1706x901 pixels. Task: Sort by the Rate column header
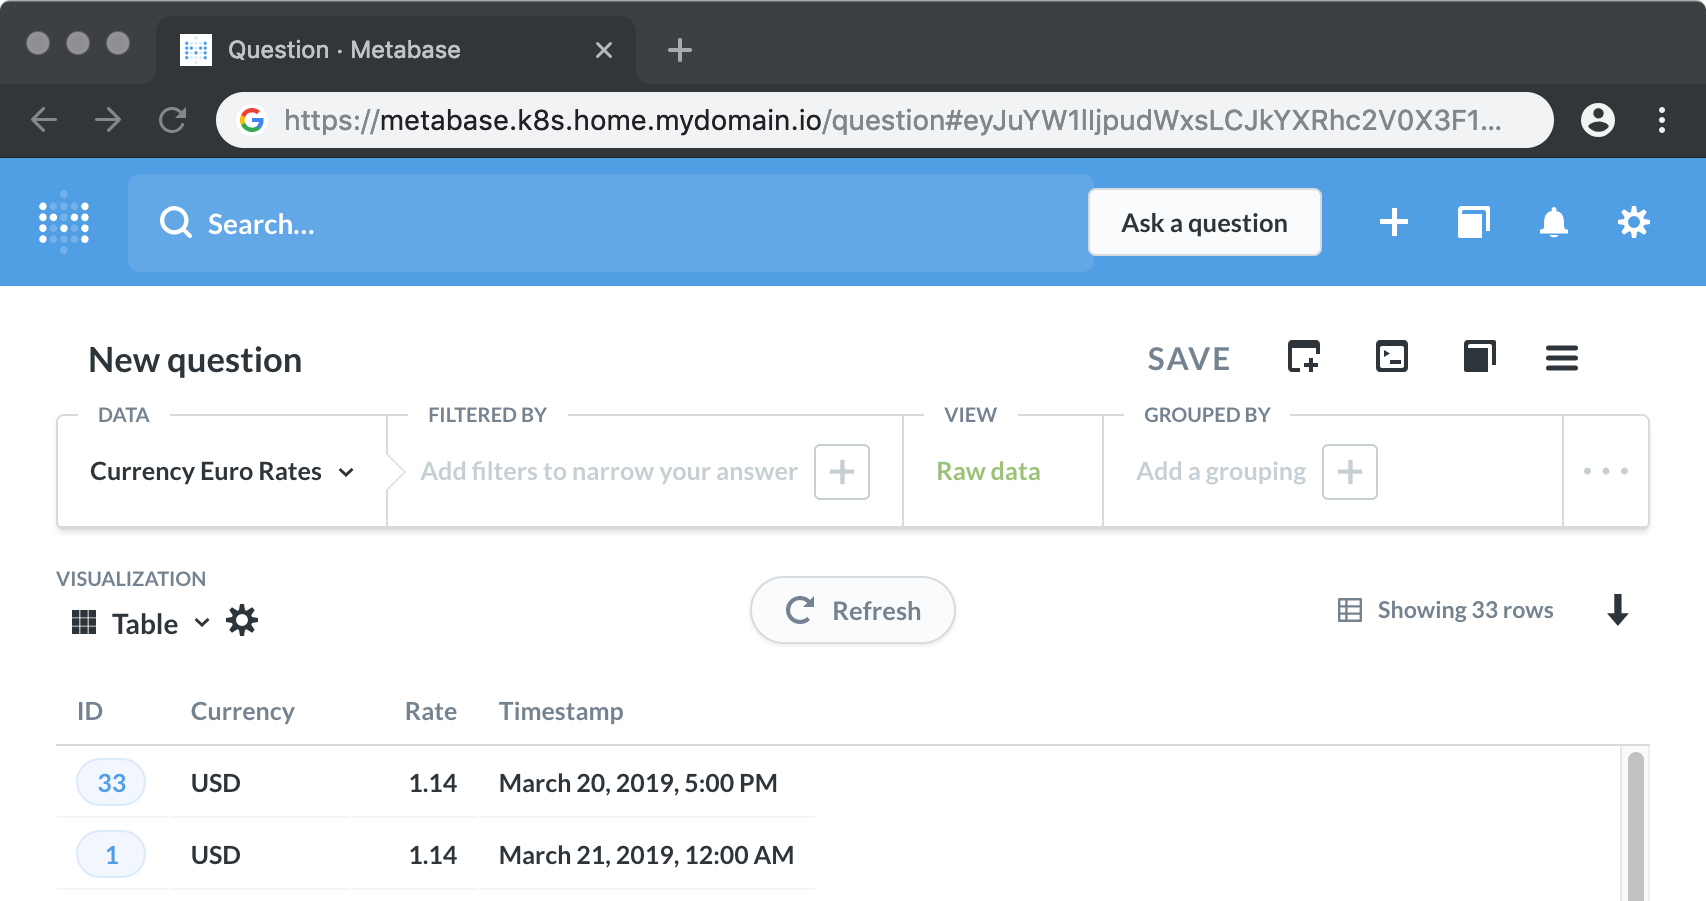coord(430,711)
